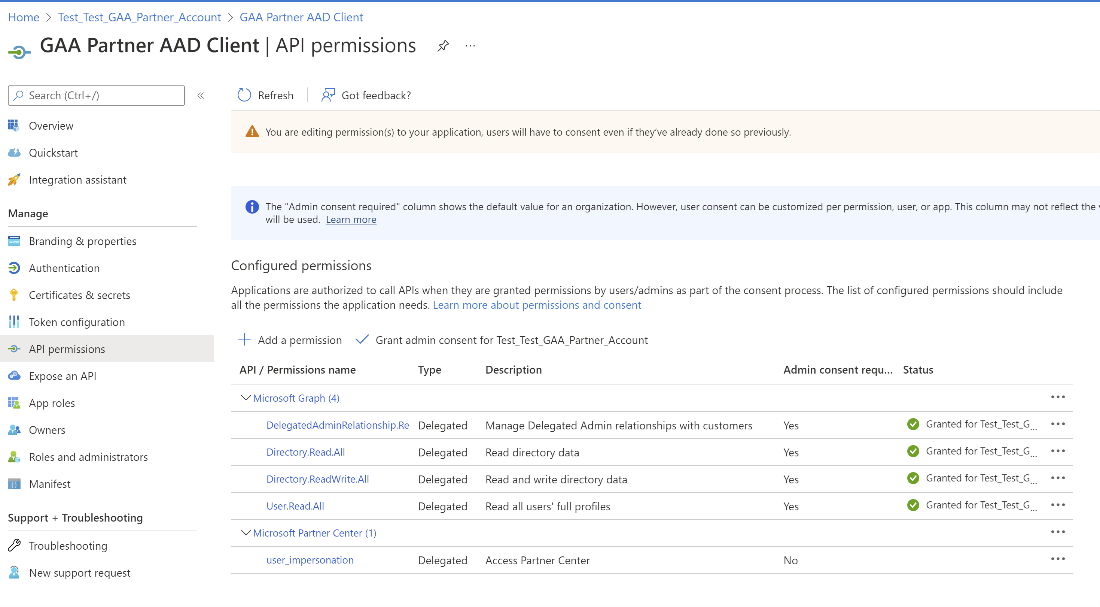Open the more options ellipsis beside the title
Screen dimensions: 1100x607
point(470,46)
